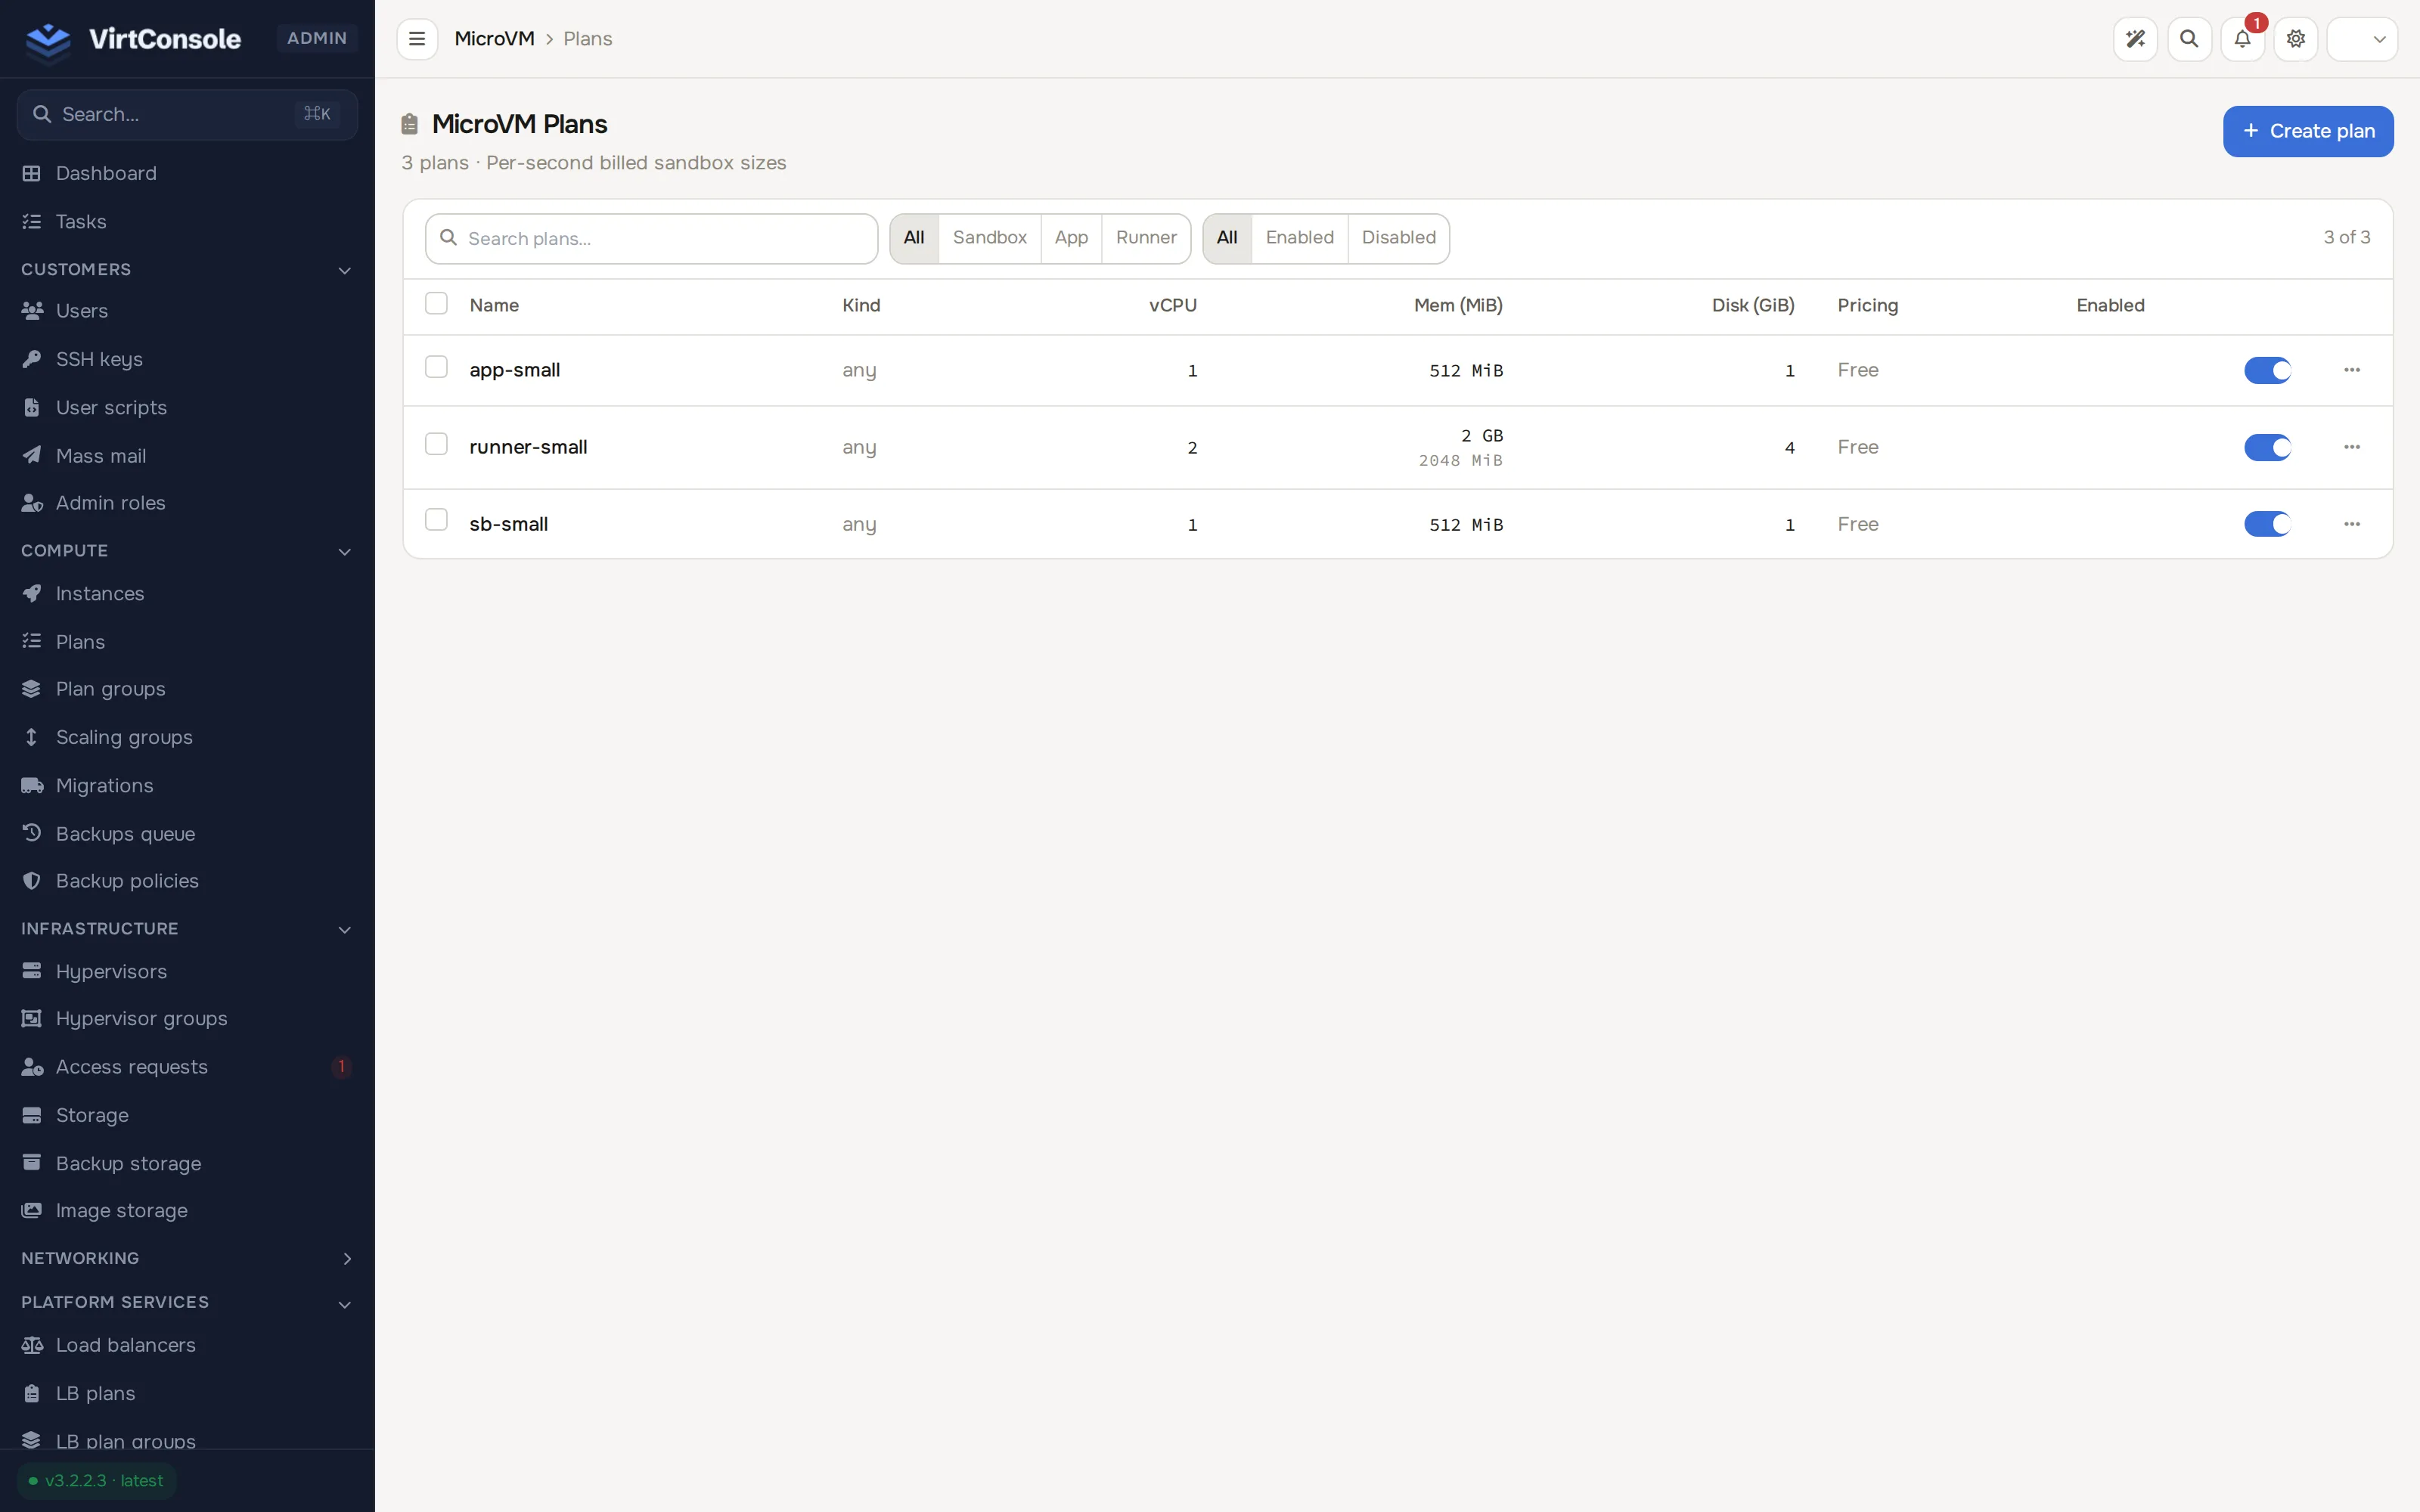This screenshot has width=2420, height=1512.
Task: Open row actions menu for runner-small
Action: (2352, 447)
